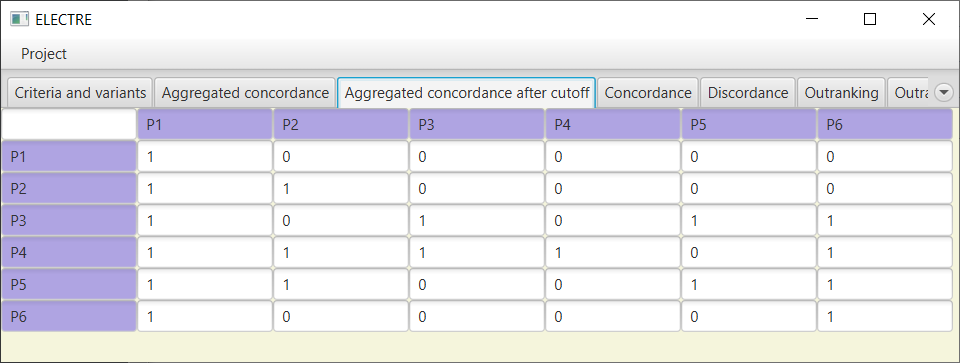Switch to Aggregated concordance tab

click(245, 93)
